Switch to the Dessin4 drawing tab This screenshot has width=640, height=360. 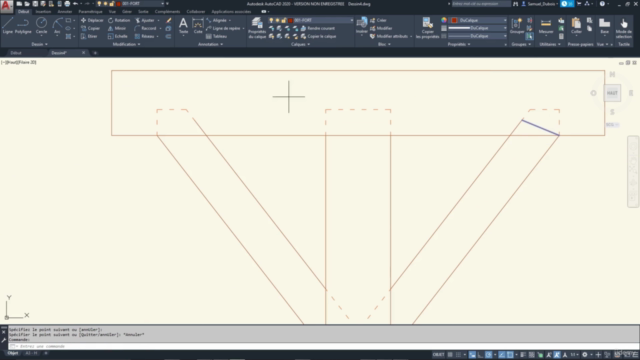tap(59, 53)
